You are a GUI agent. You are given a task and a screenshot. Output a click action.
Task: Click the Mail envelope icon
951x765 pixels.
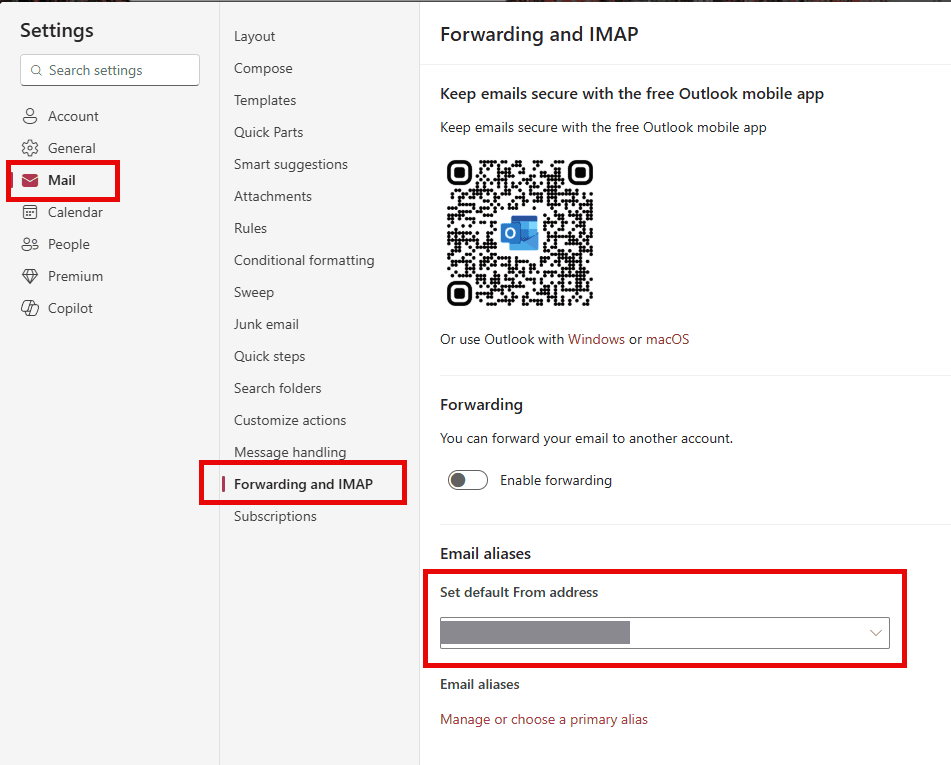click(30, 180)
